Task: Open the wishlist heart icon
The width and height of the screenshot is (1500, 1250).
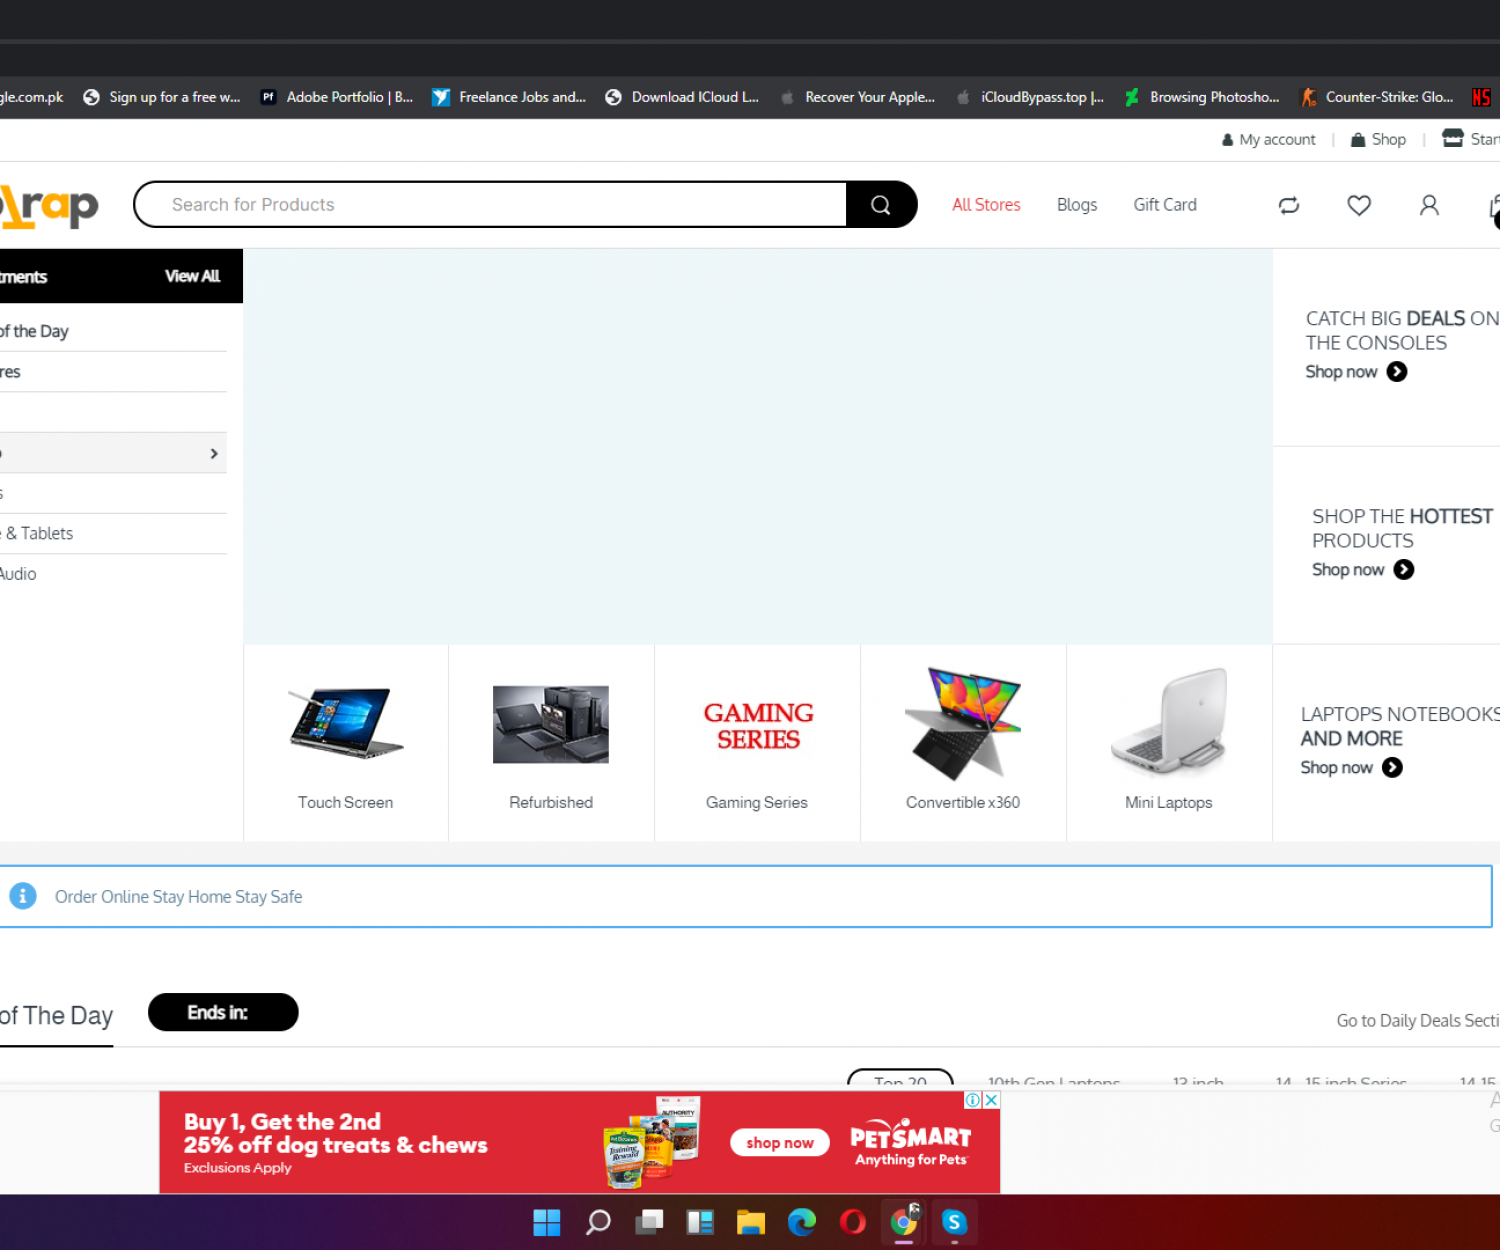Action: click(1359, 205)
